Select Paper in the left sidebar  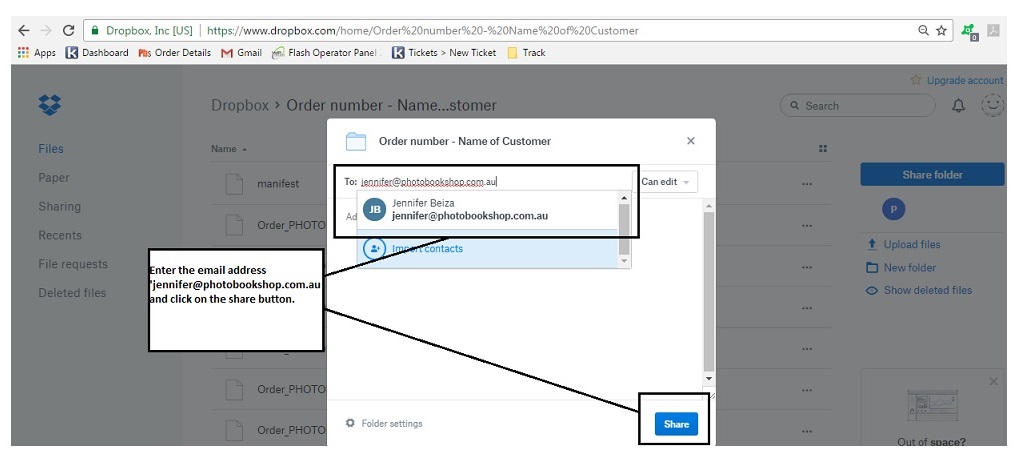(54, 177)
